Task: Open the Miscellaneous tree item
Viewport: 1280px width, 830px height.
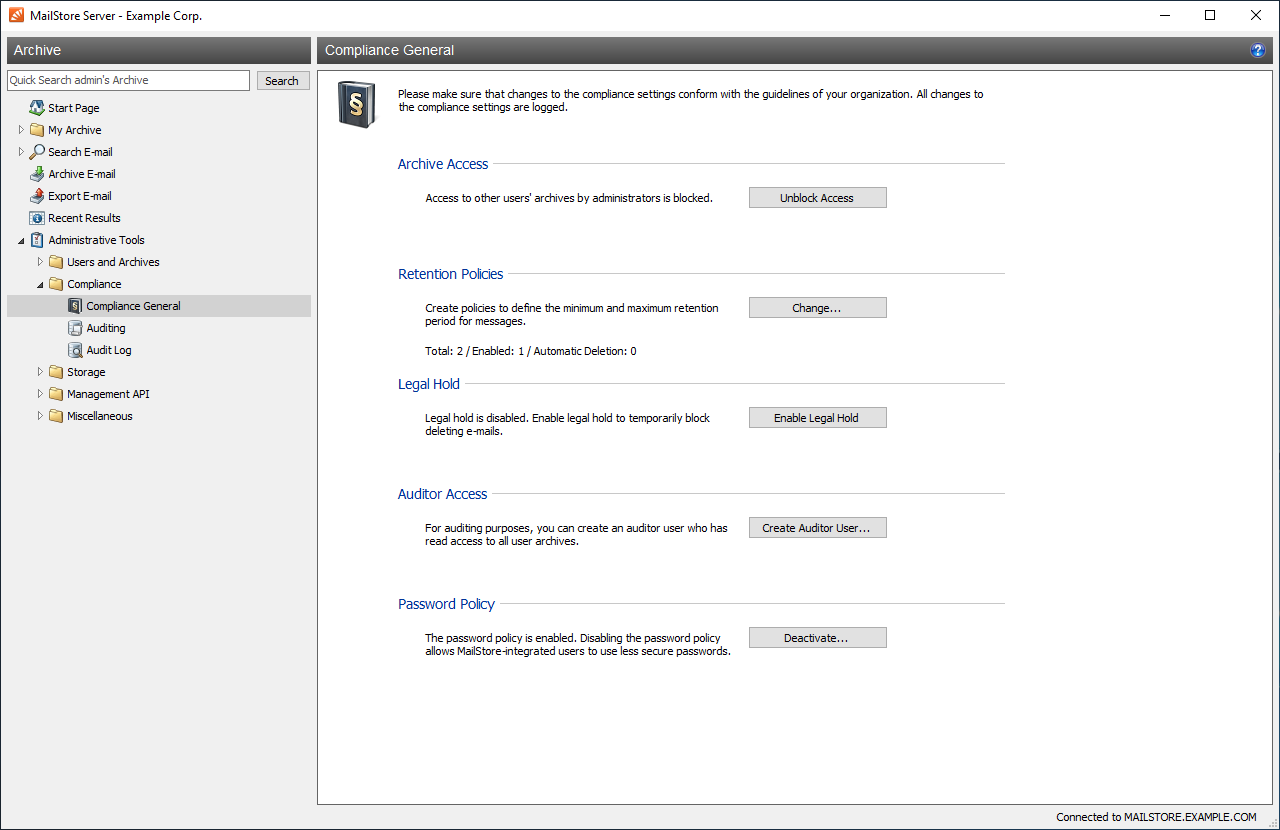Action: (x=99, y=416)
